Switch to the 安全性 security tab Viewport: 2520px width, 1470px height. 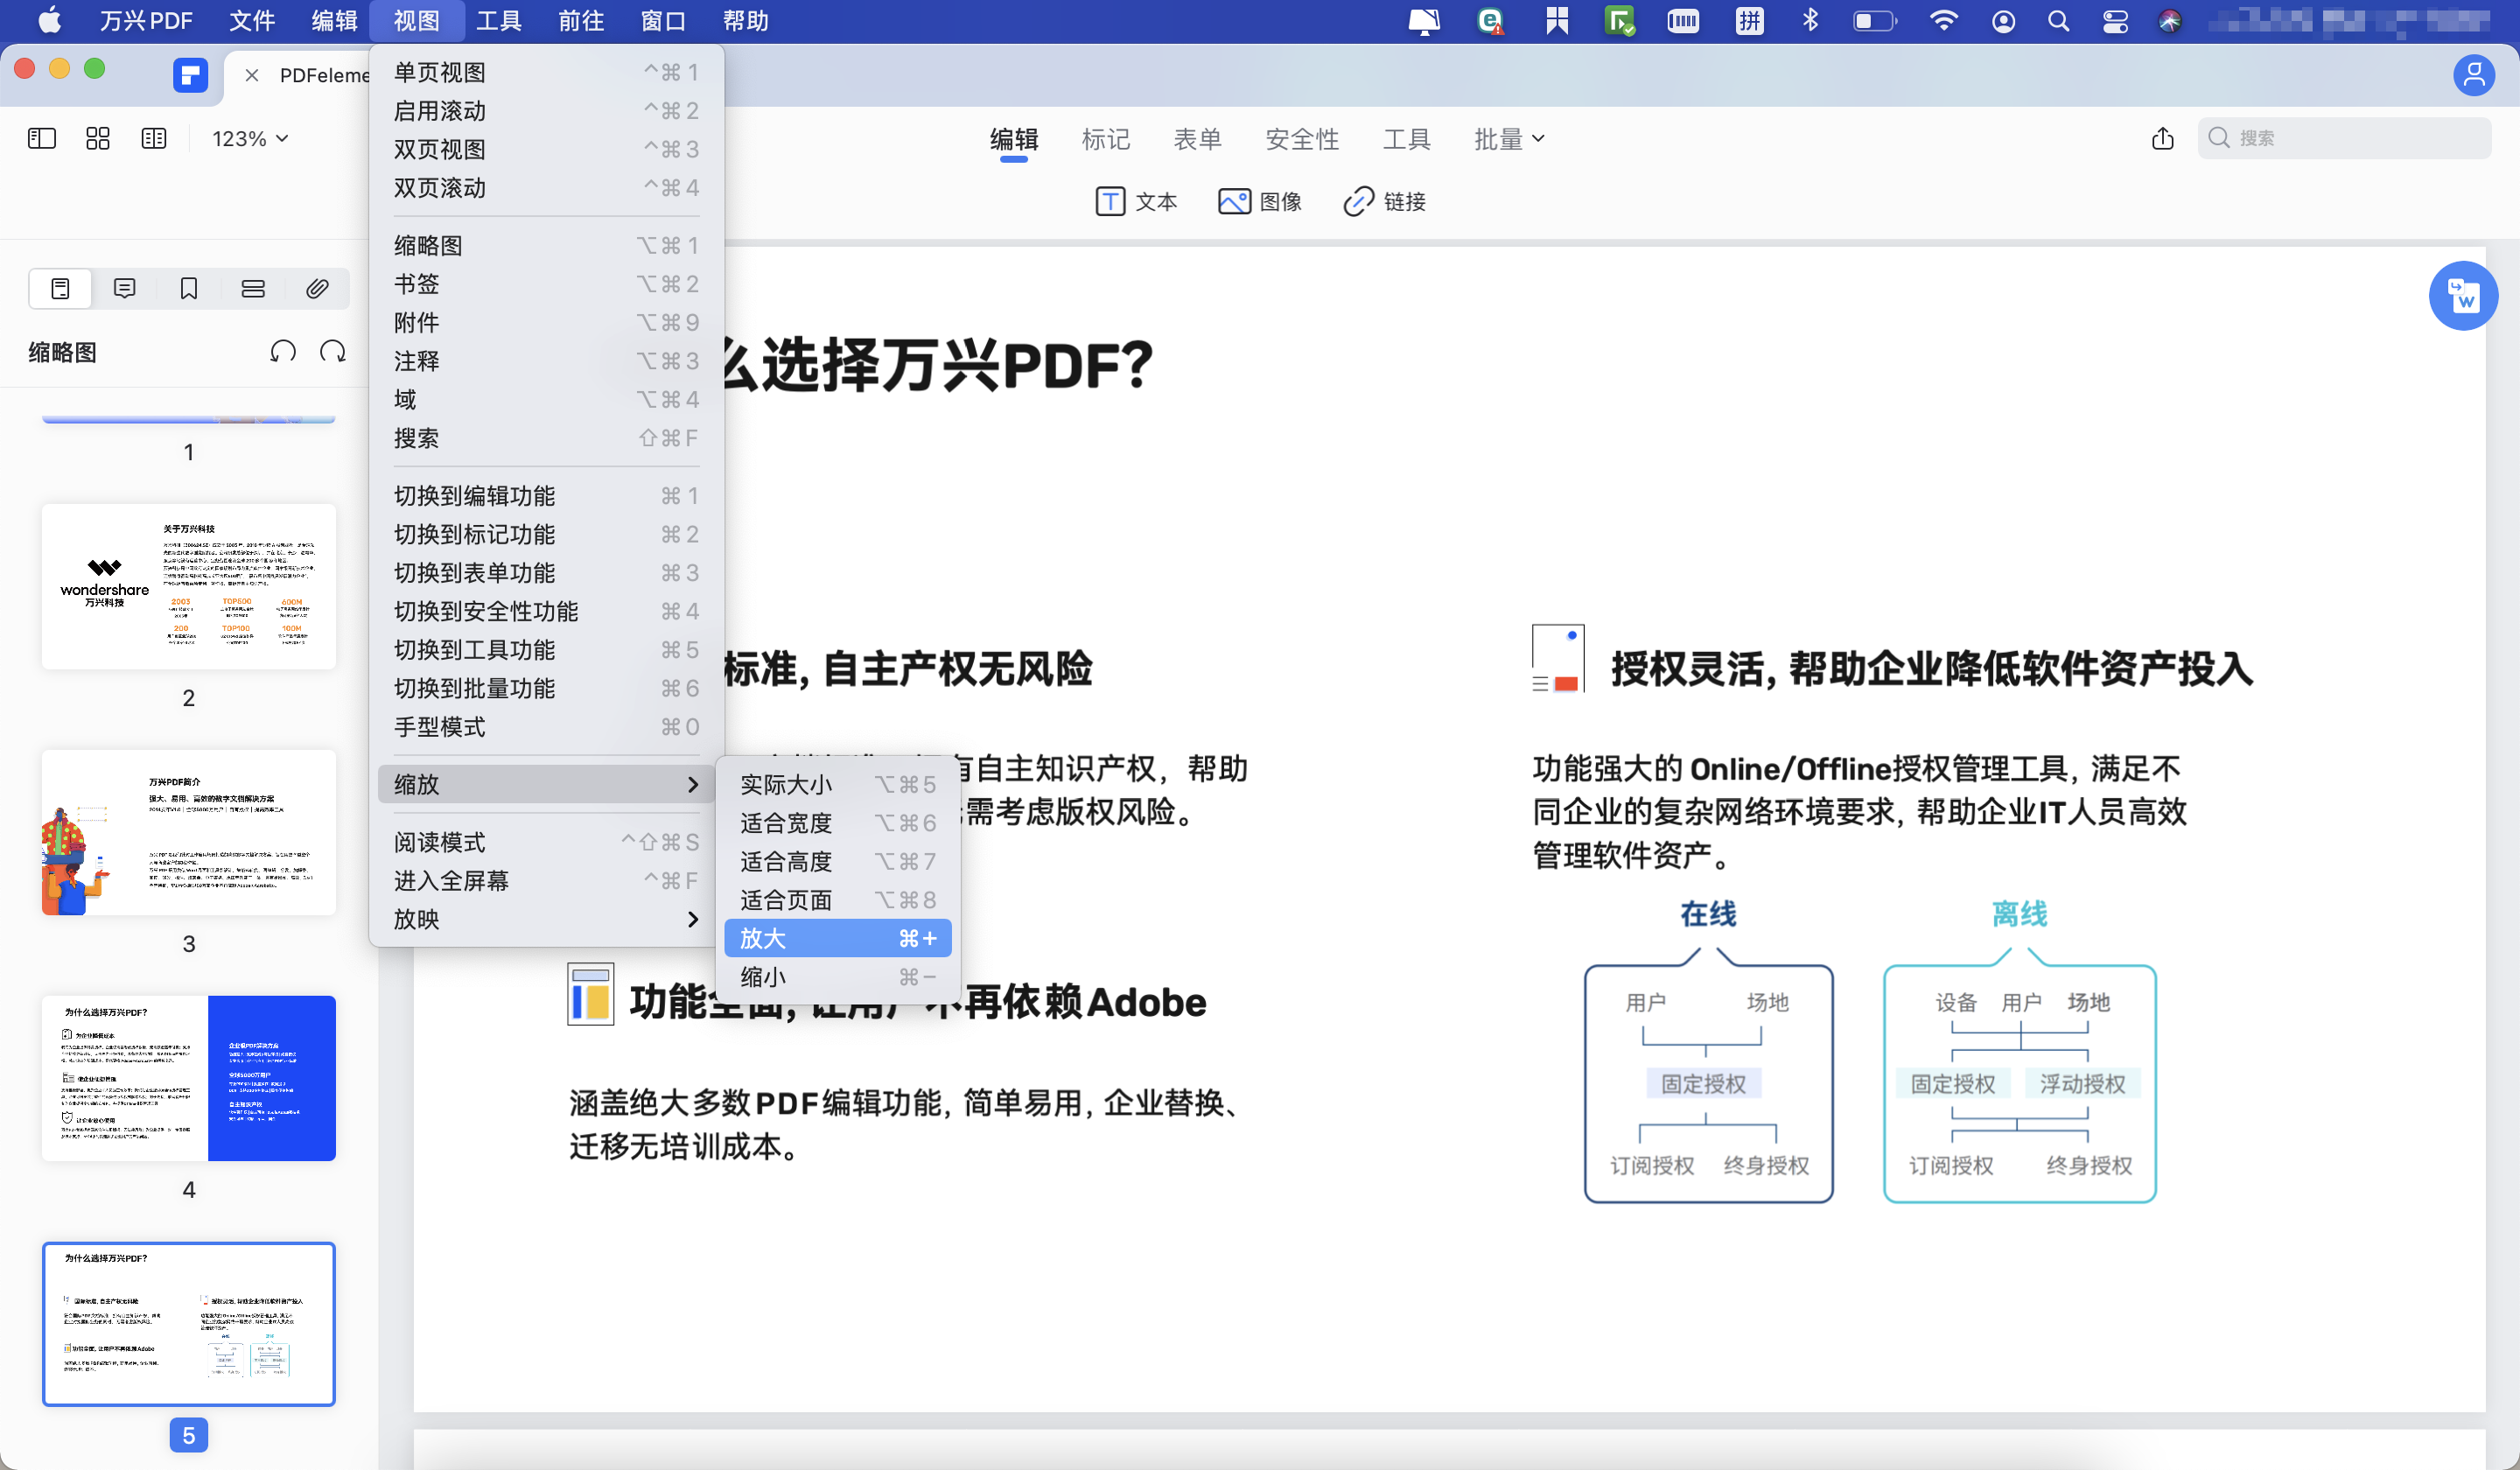[x=1302, y=139]
